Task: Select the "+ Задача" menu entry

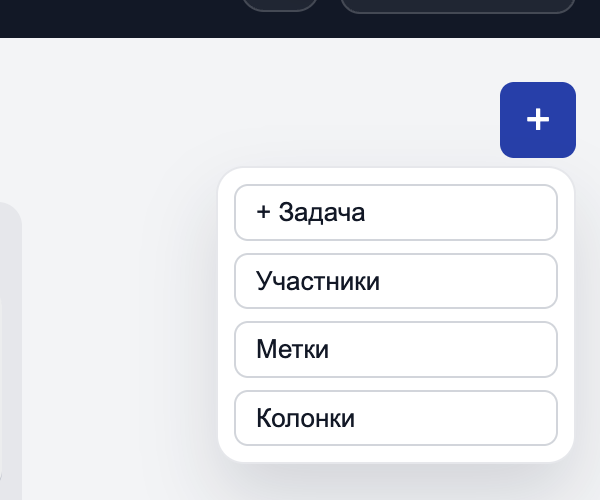Action: pyautogui.click(x=395, y=212)
